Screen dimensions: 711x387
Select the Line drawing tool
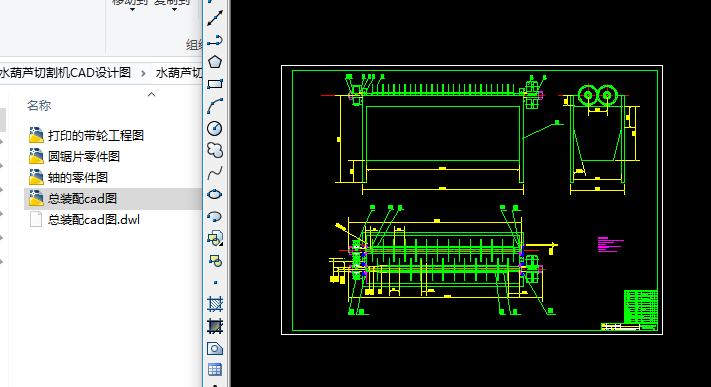tap(214, 18)
